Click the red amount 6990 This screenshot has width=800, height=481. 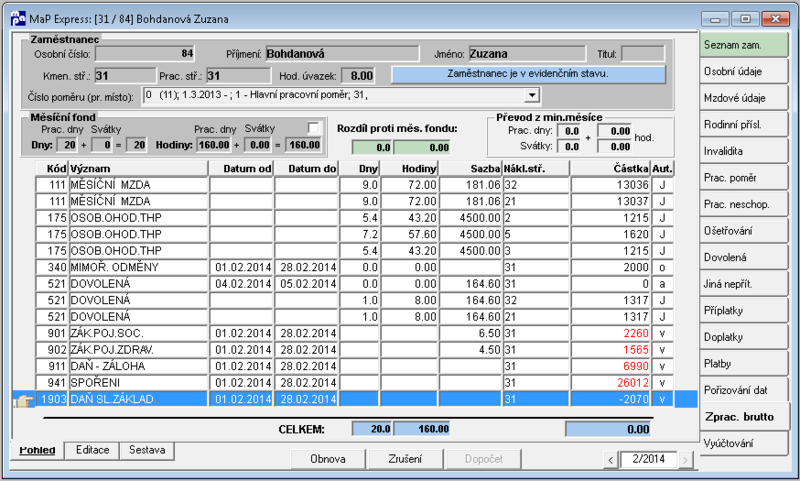pyautogui.click(x=610, y=366)
